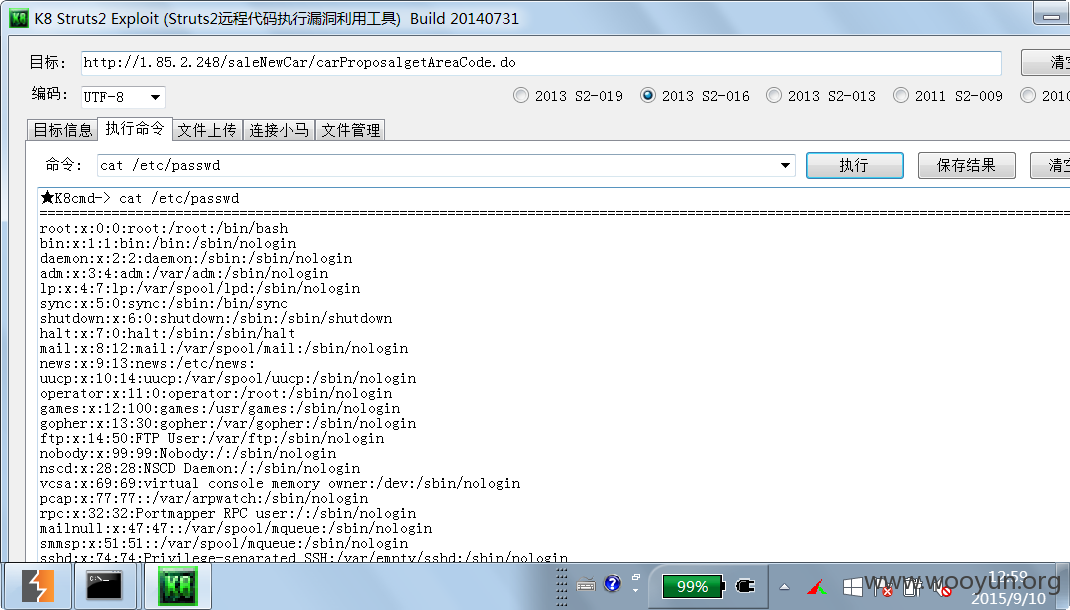Click the 保存结果 save results button
The image size is (1070, 610).
coord(966,165)
